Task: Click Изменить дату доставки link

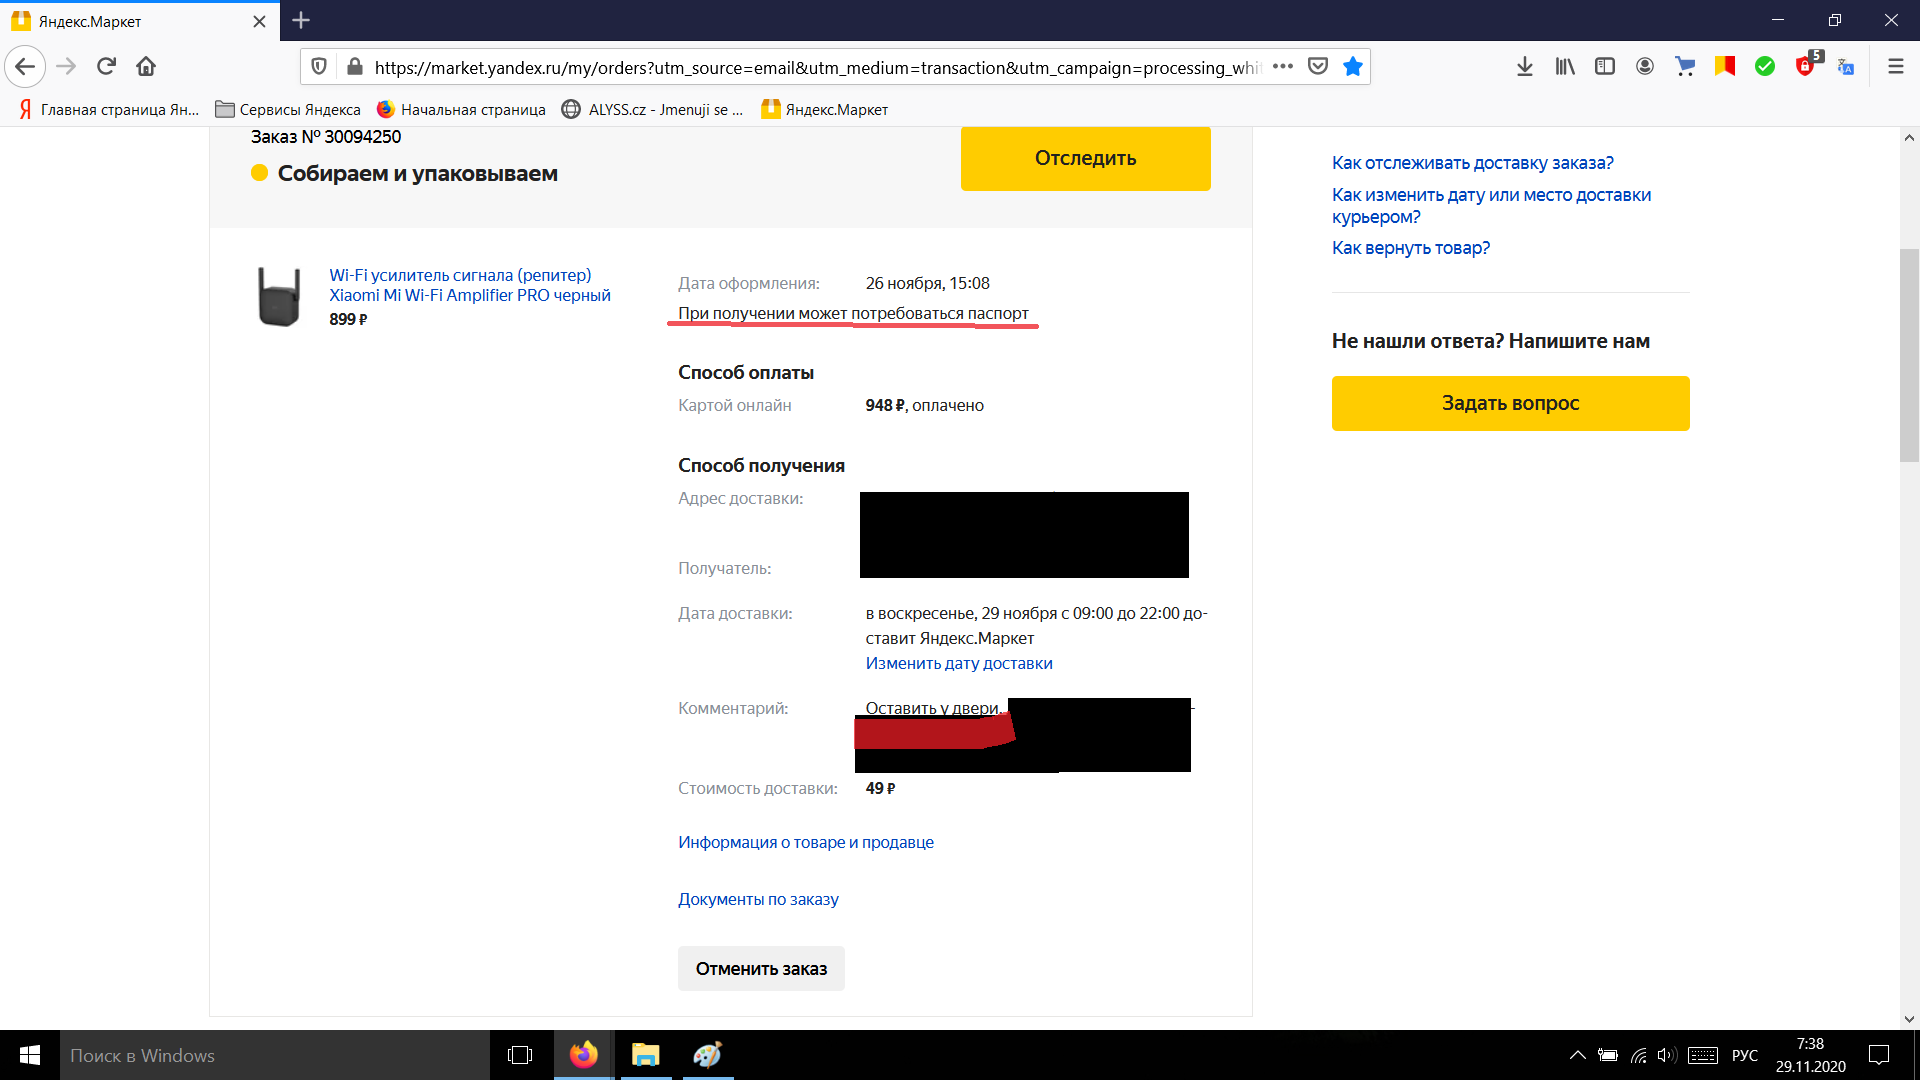Action: (x=959, y=663)
